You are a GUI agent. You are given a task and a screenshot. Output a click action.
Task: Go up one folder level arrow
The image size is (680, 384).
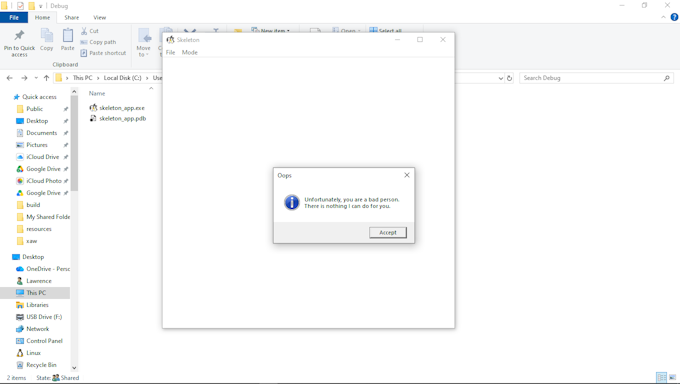point(46,78)
